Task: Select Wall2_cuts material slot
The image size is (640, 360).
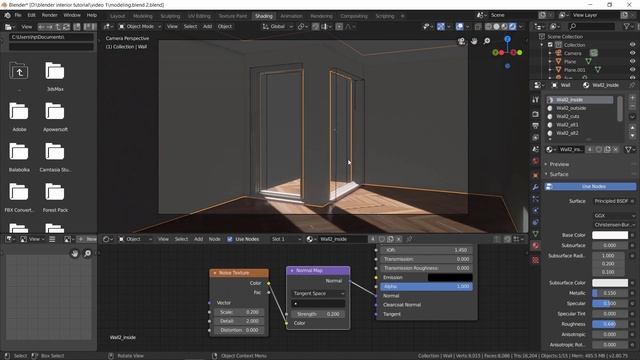Action: 568,116
